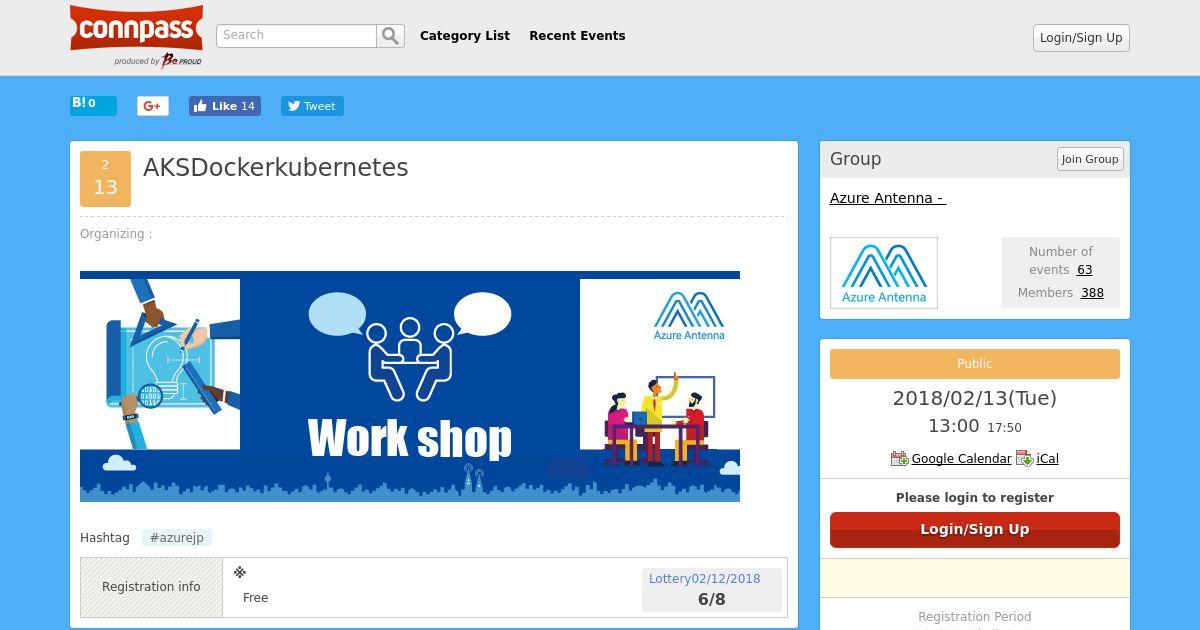Open the Google Calendar link

961,459
